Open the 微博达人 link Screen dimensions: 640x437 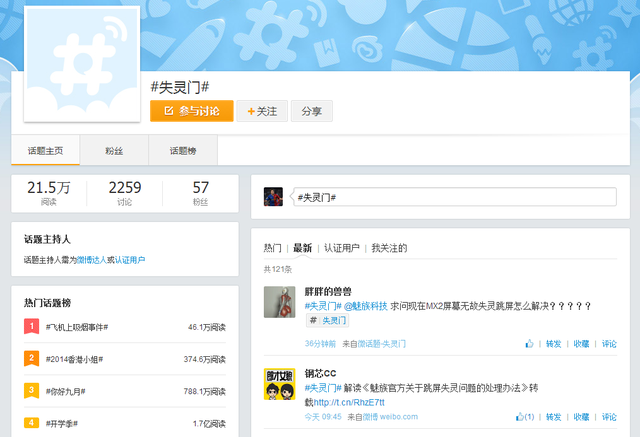91,260
